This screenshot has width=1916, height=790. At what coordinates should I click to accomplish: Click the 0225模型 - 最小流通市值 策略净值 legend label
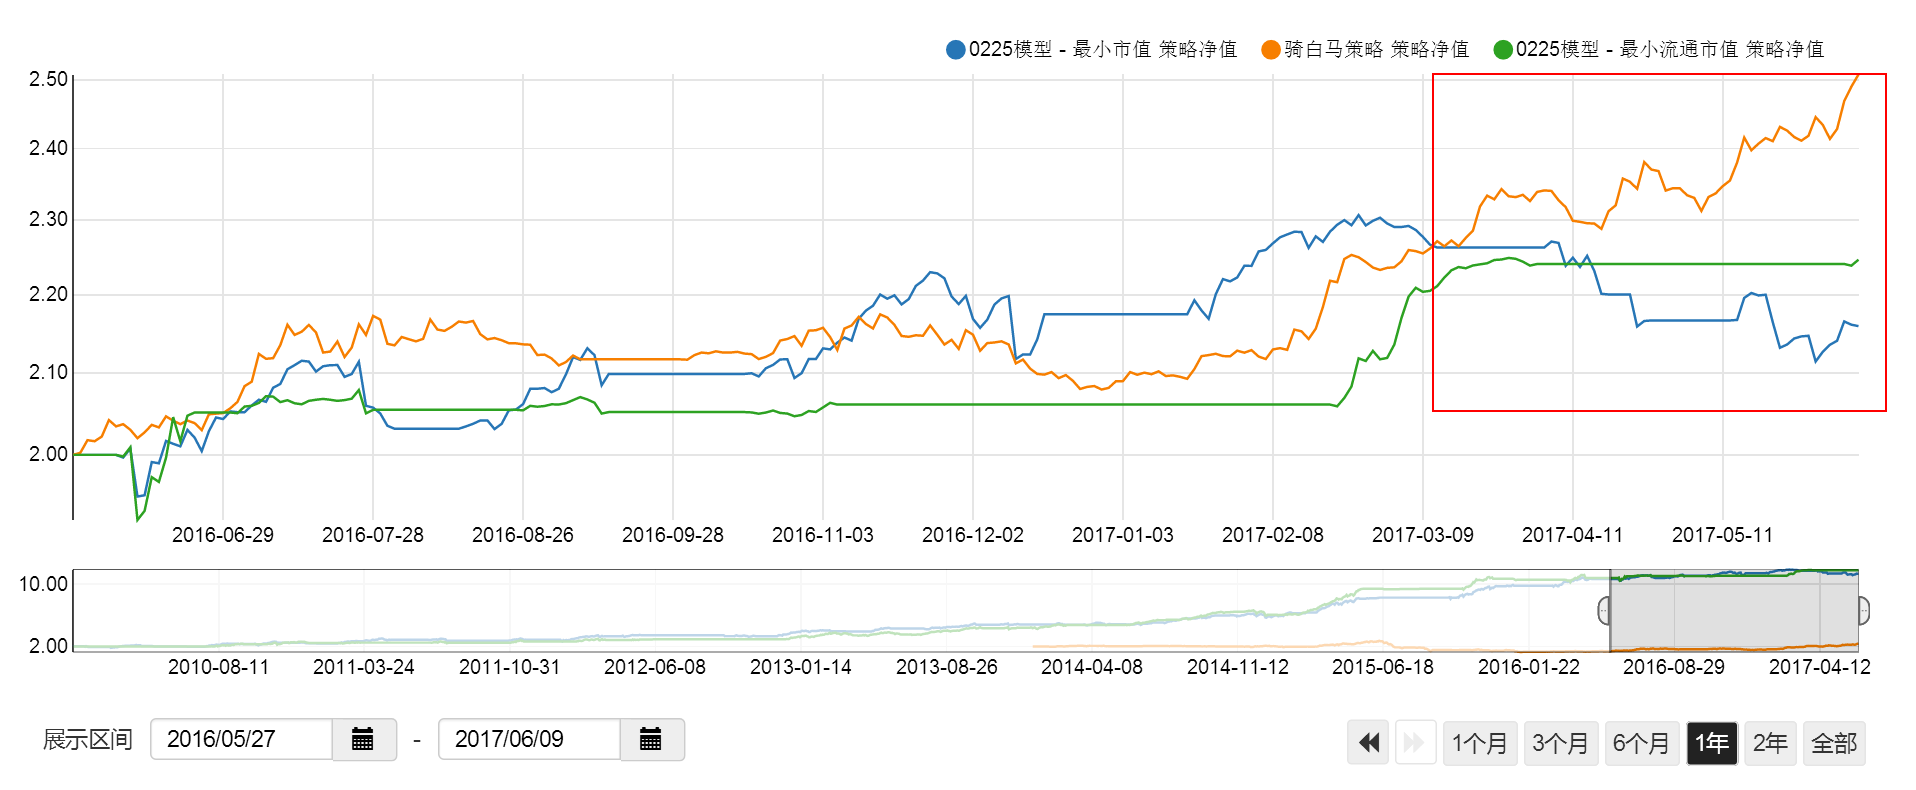pyautogui.click(x=1670, y=49)
